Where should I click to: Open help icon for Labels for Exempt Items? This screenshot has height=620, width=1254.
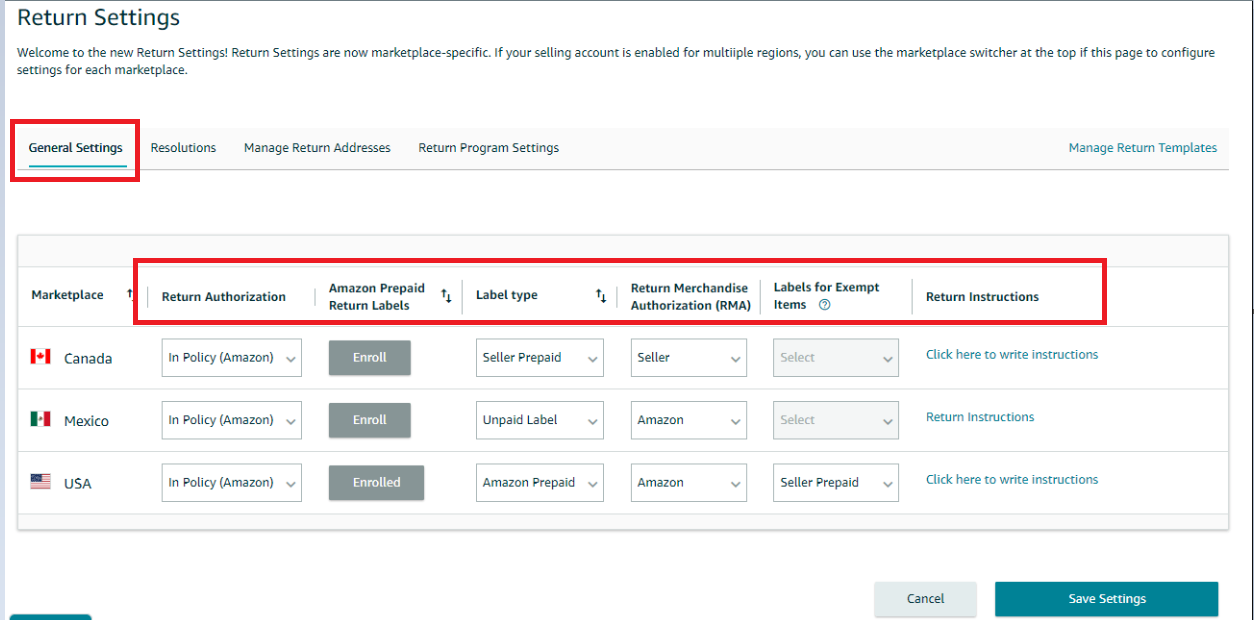click(x=825, y=305)
